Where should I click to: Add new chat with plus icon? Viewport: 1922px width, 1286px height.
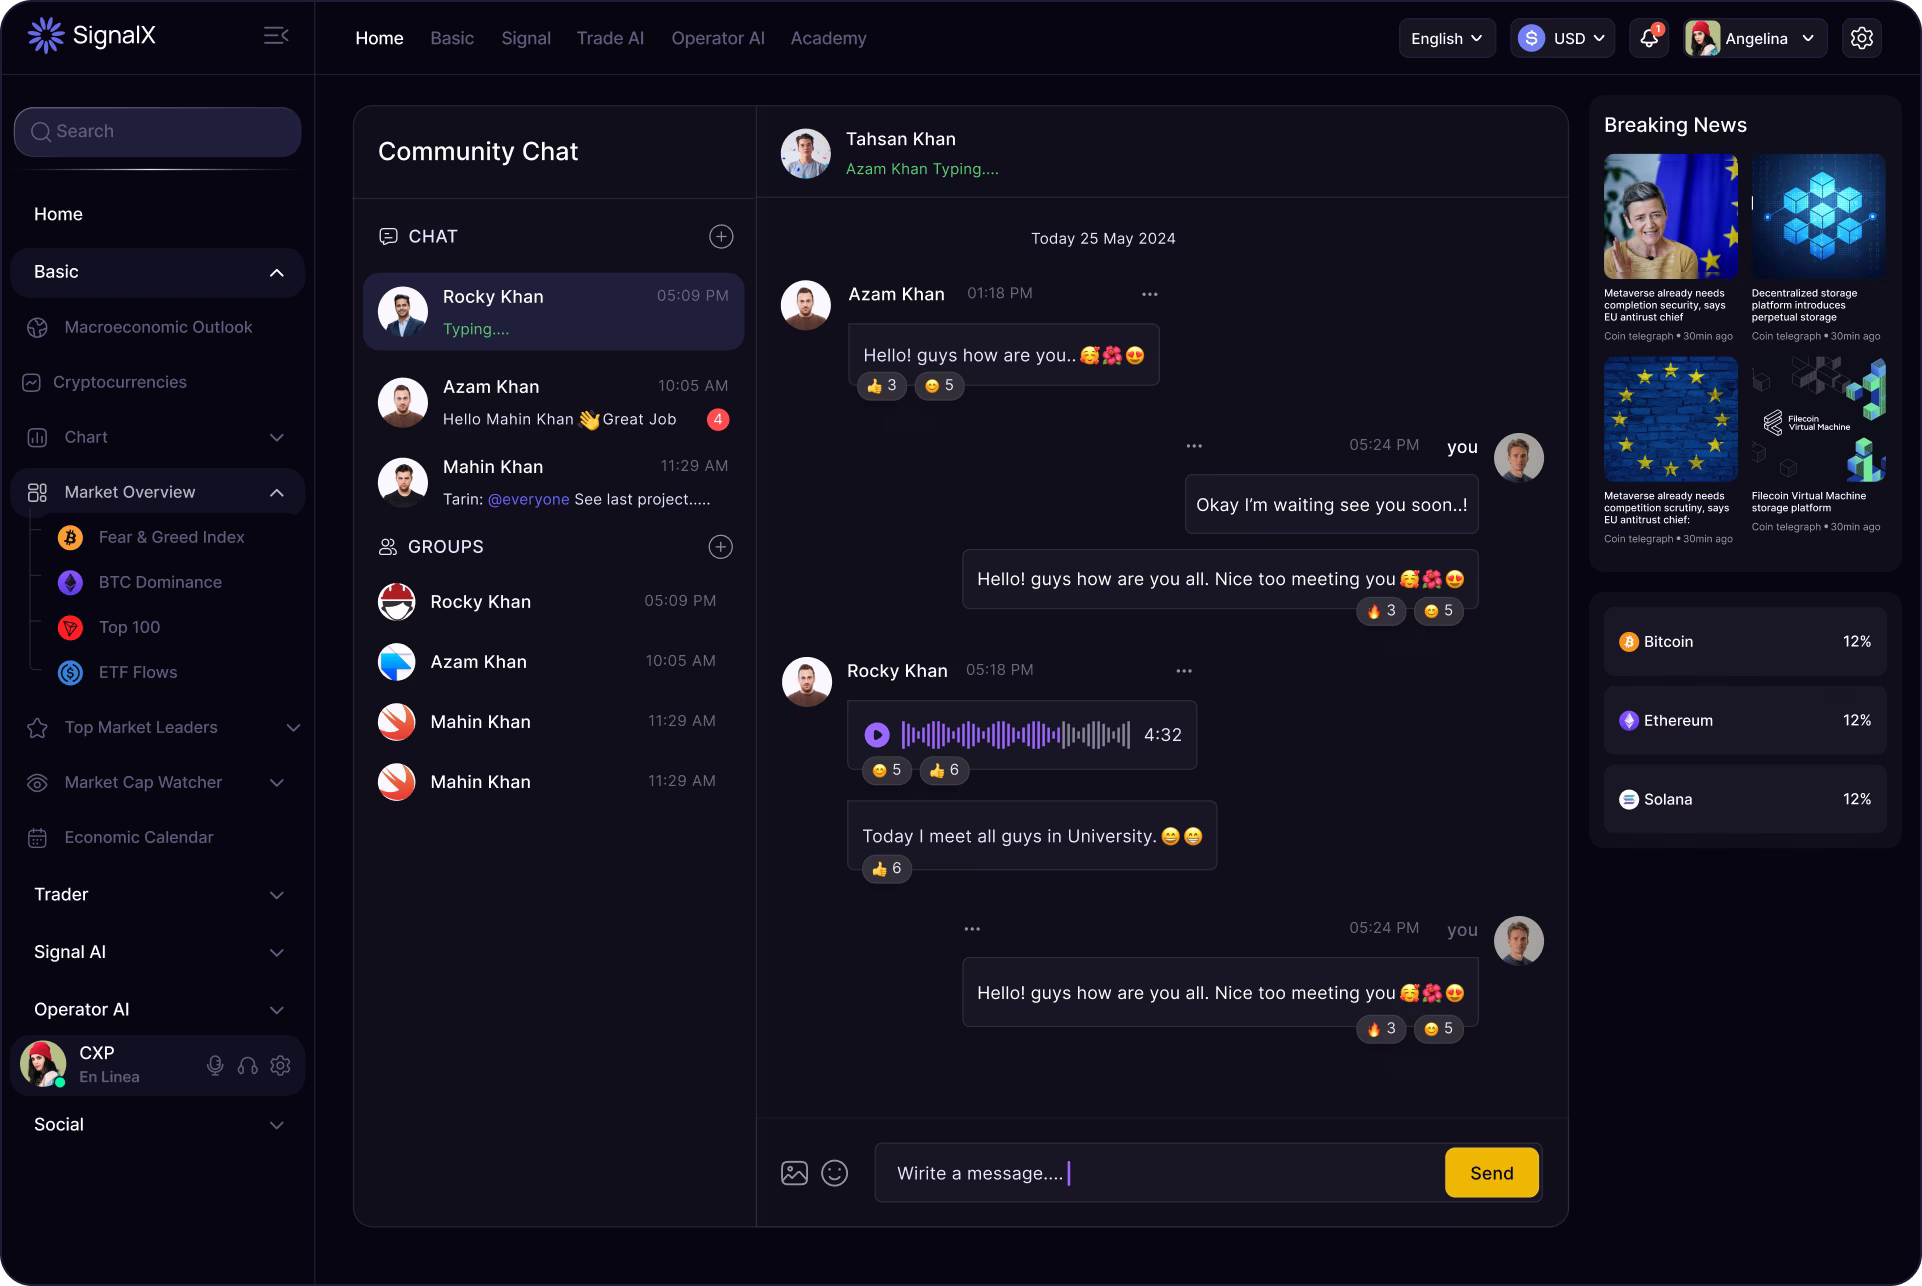pyautogui.click(x=721, y=236)
